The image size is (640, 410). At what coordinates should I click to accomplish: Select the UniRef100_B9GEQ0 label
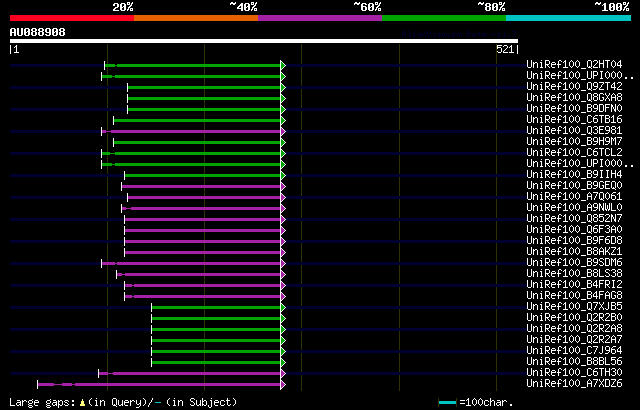pos(574,186)
